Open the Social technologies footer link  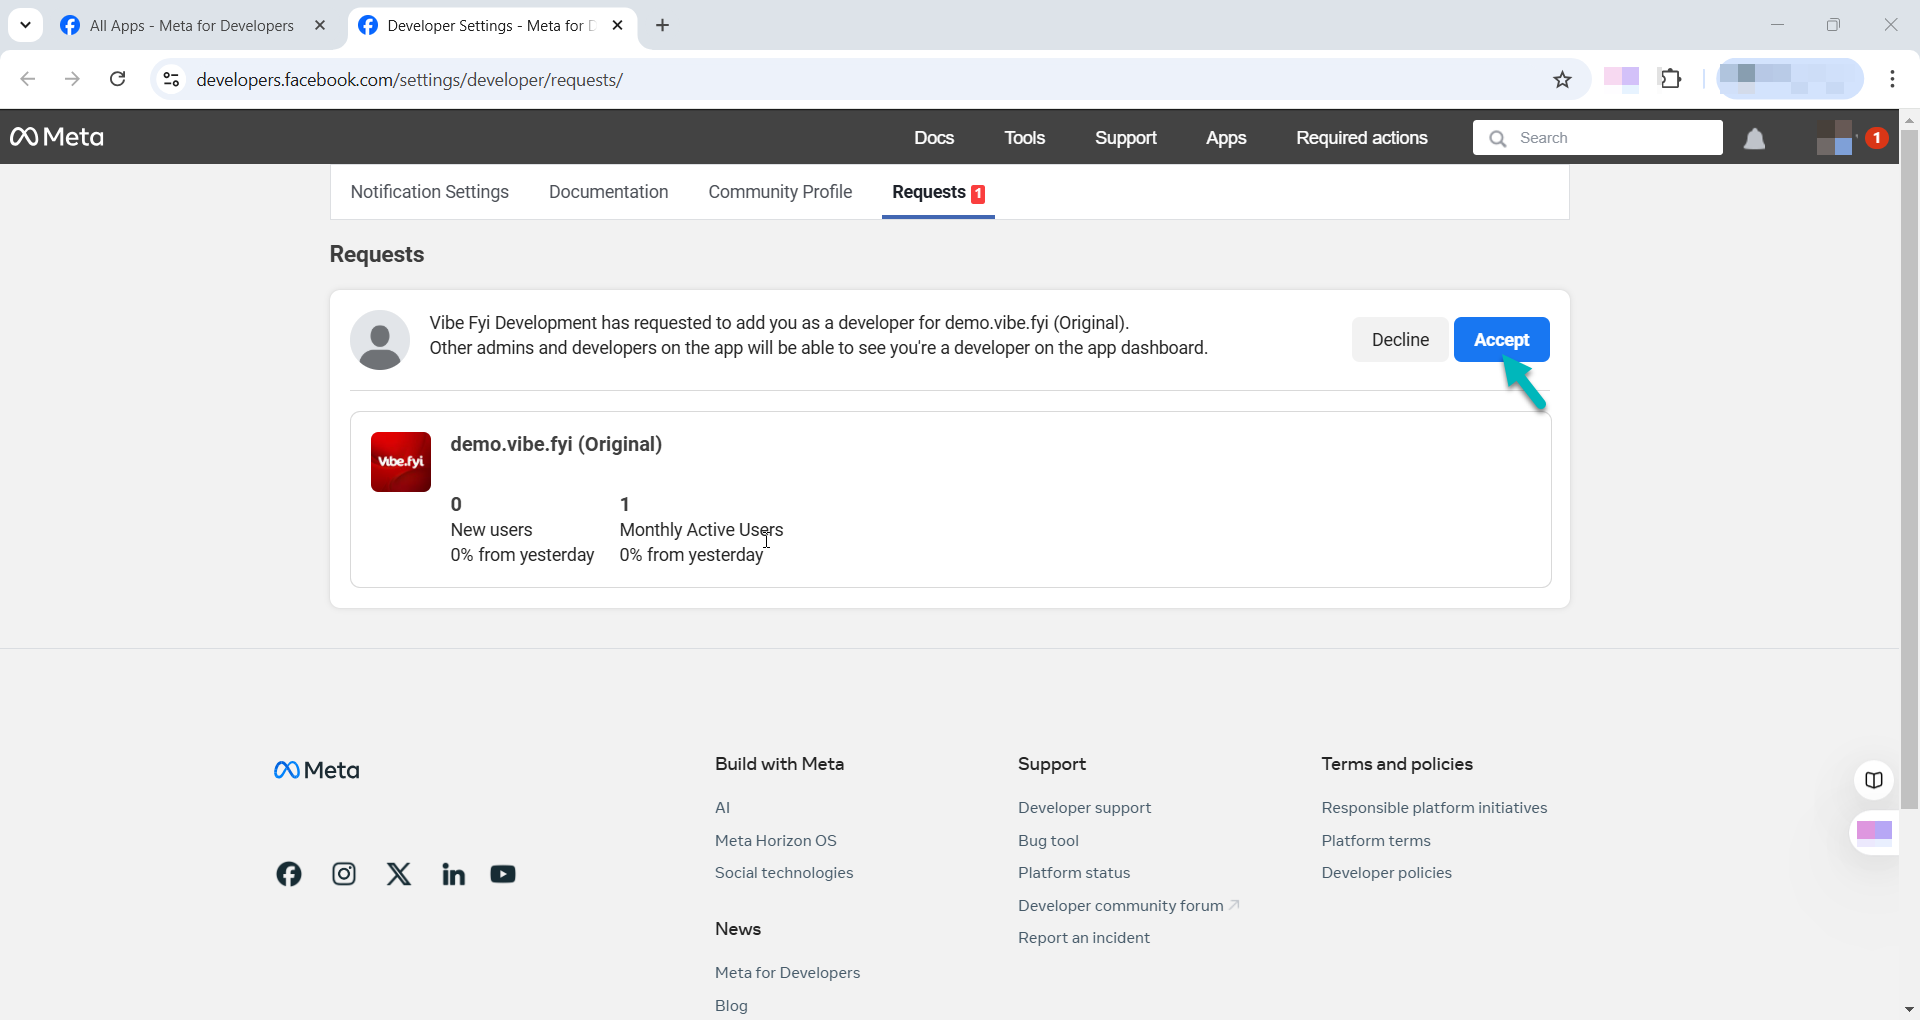pyautogui.click(x=784, y=873)
